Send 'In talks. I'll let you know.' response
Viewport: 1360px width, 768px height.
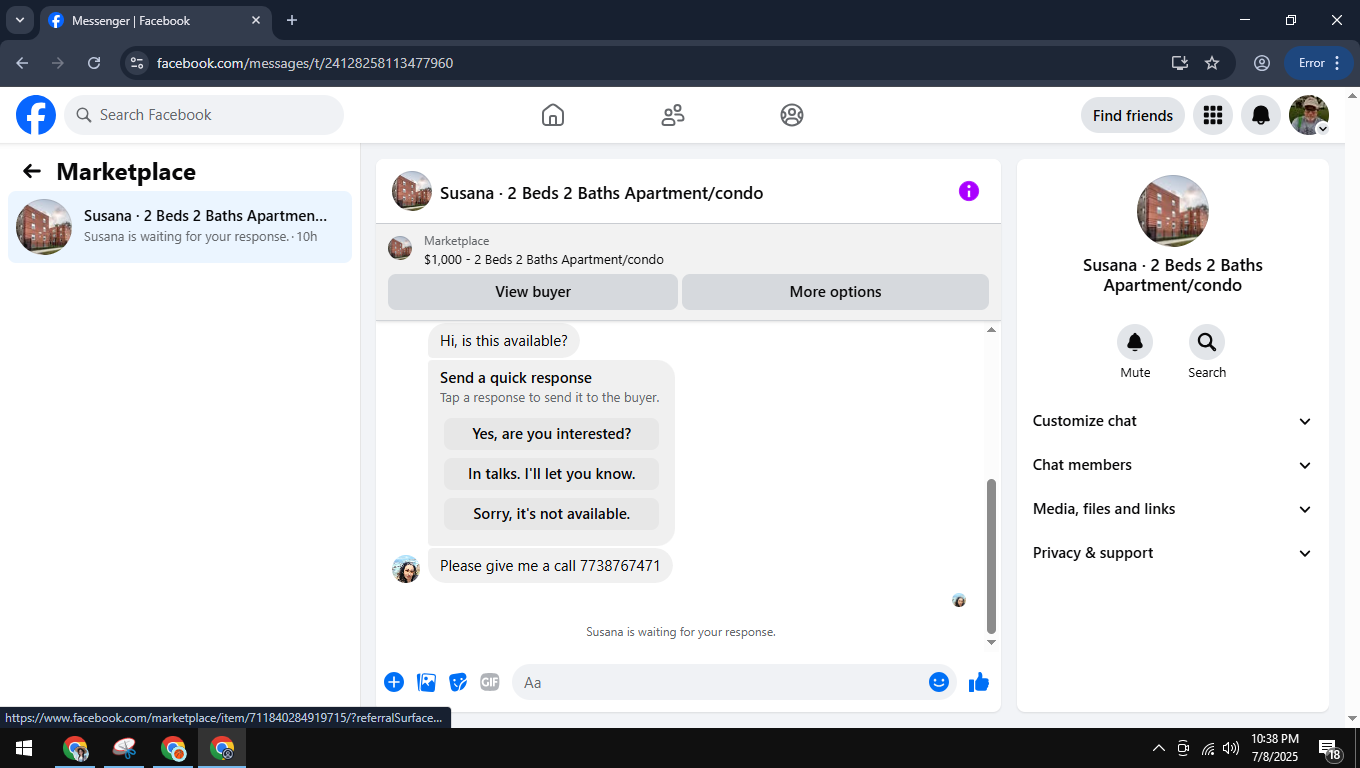(552, 474)
